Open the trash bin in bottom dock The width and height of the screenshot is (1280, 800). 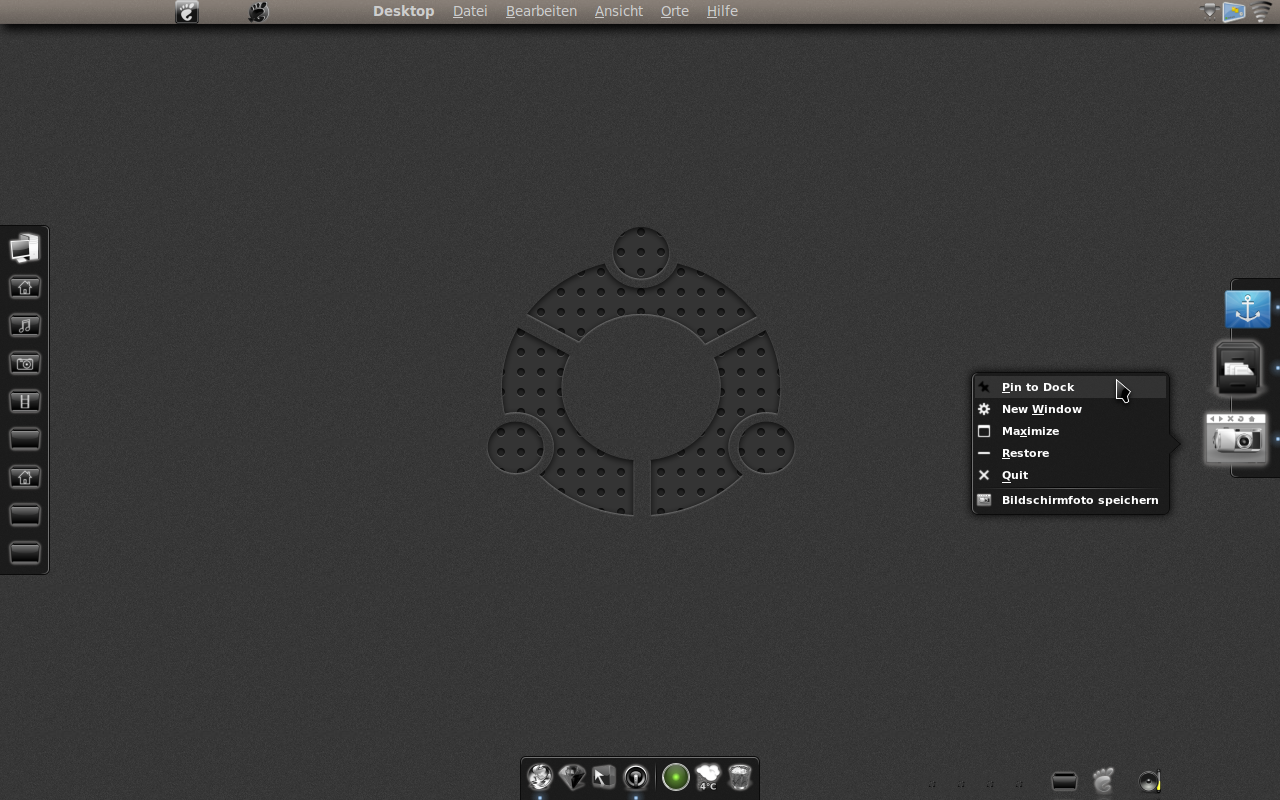[740, 777]
